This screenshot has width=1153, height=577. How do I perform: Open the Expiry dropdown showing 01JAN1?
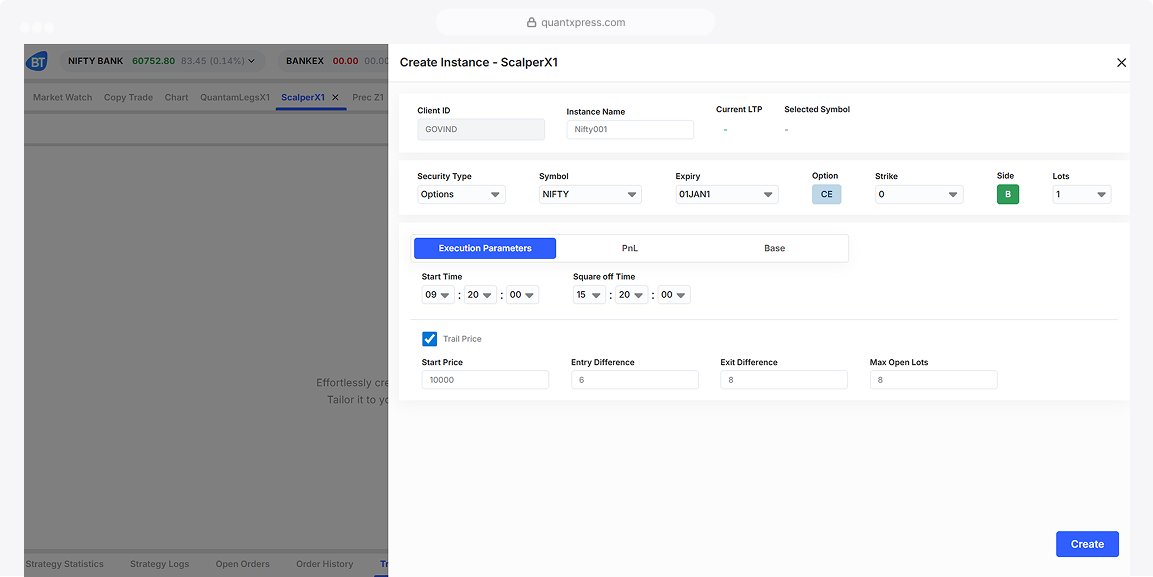727,194
